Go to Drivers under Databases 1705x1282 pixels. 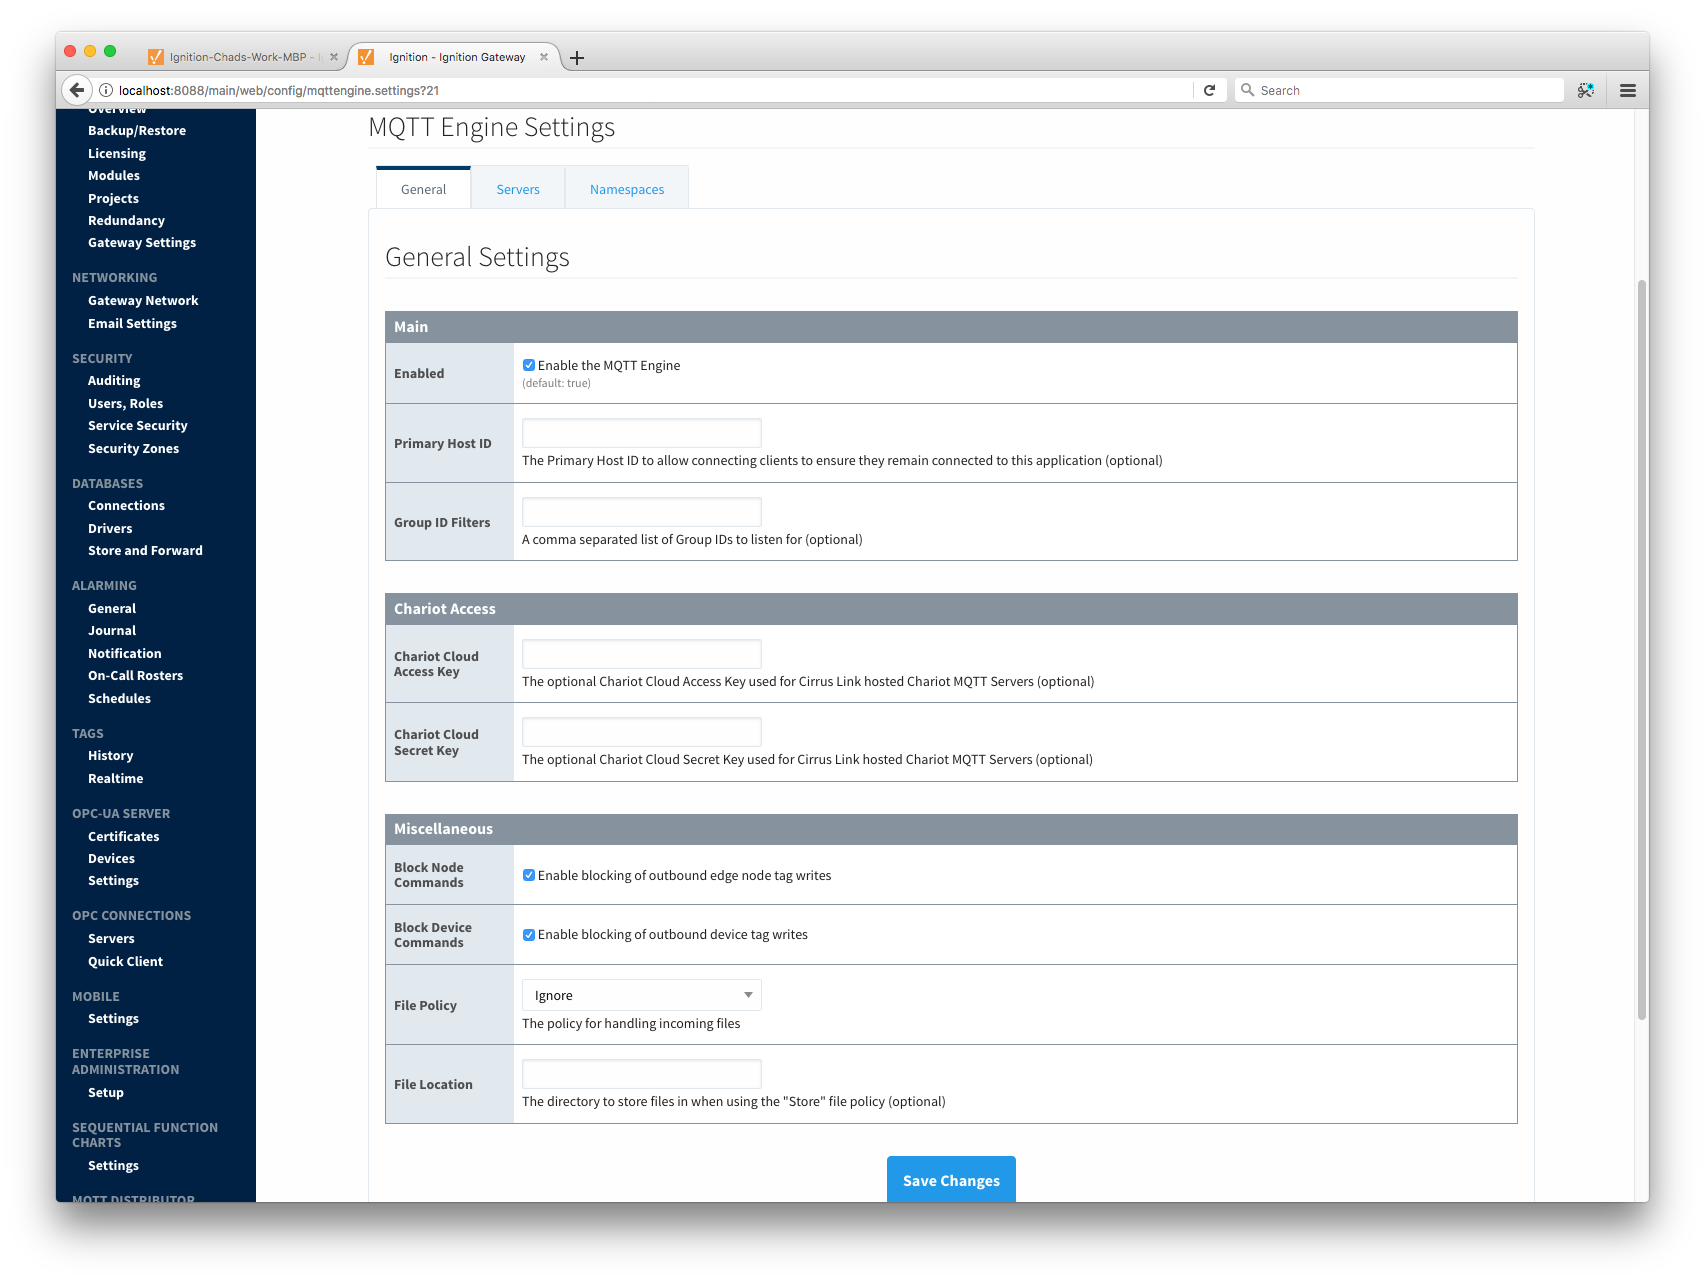(110, 529)
